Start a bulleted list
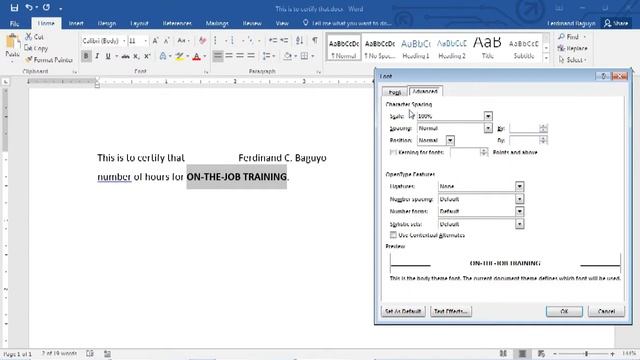This screenshot has width=640, height=360. click(216, 41)
